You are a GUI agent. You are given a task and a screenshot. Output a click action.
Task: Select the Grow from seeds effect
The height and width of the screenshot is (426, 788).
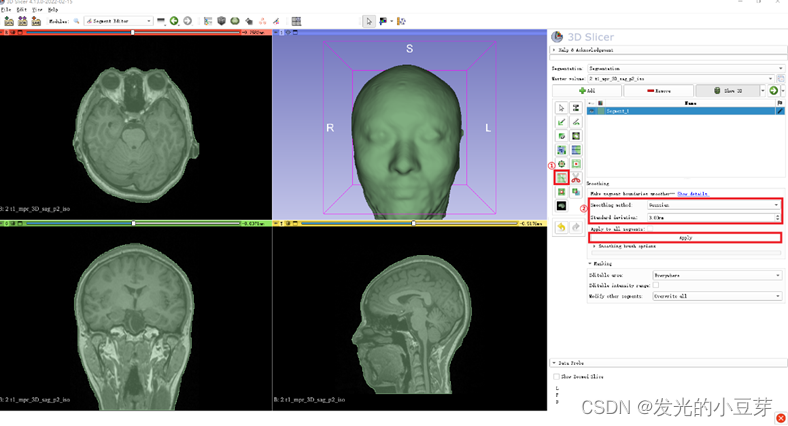click(561, 150)
